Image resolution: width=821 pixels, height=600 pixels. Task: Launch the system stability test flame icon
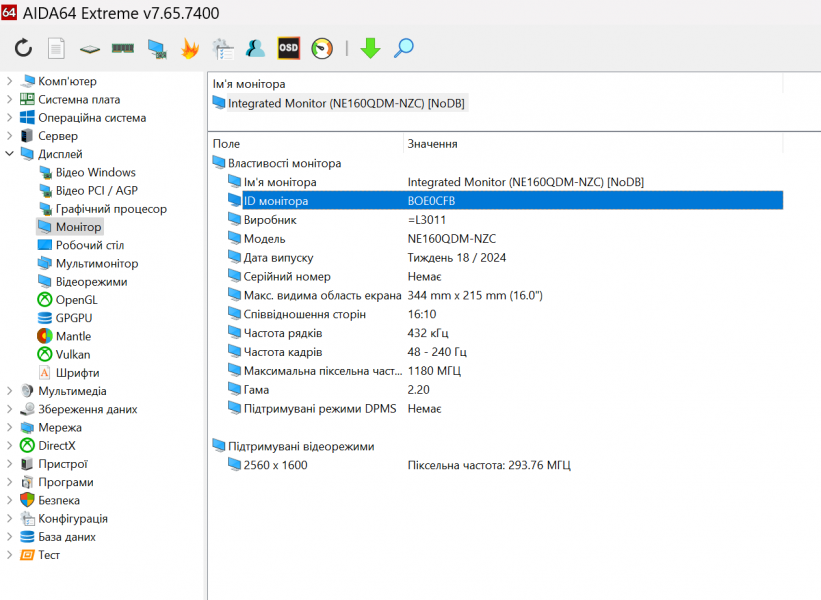click(190, 49)
